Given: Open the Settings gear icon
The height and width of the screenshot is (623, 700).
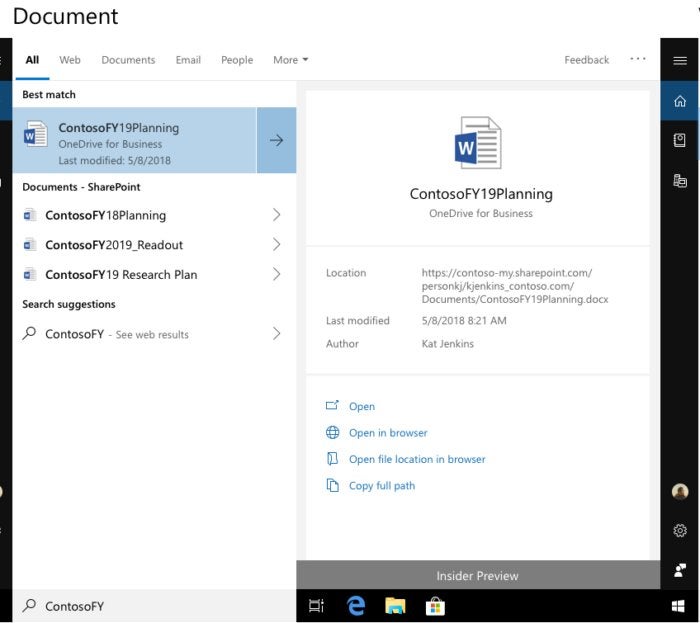Looking at the screenshot, I should [679, 530].
